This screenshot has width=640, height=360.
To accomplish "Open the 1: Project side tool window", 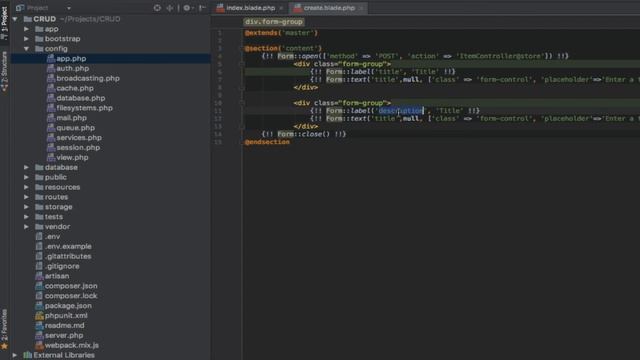I will click(x=4, y=22).
